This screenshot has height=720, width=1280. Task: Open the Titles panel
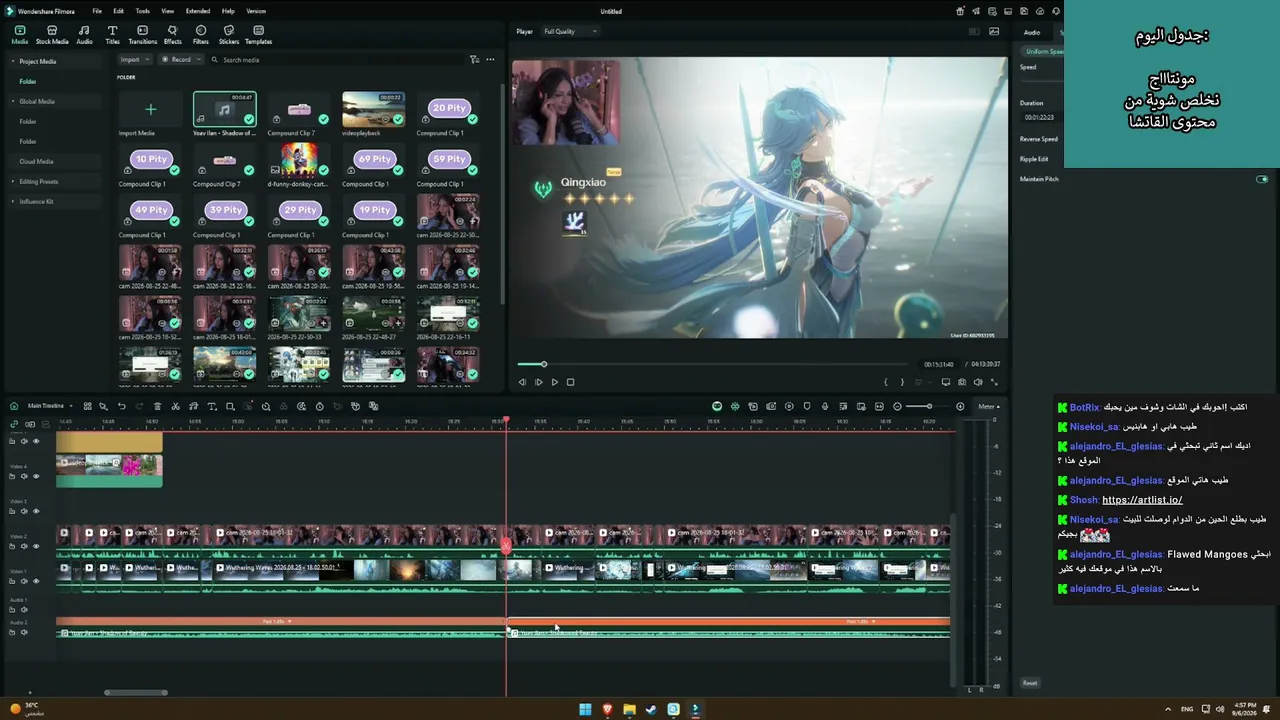click(112, 35)
